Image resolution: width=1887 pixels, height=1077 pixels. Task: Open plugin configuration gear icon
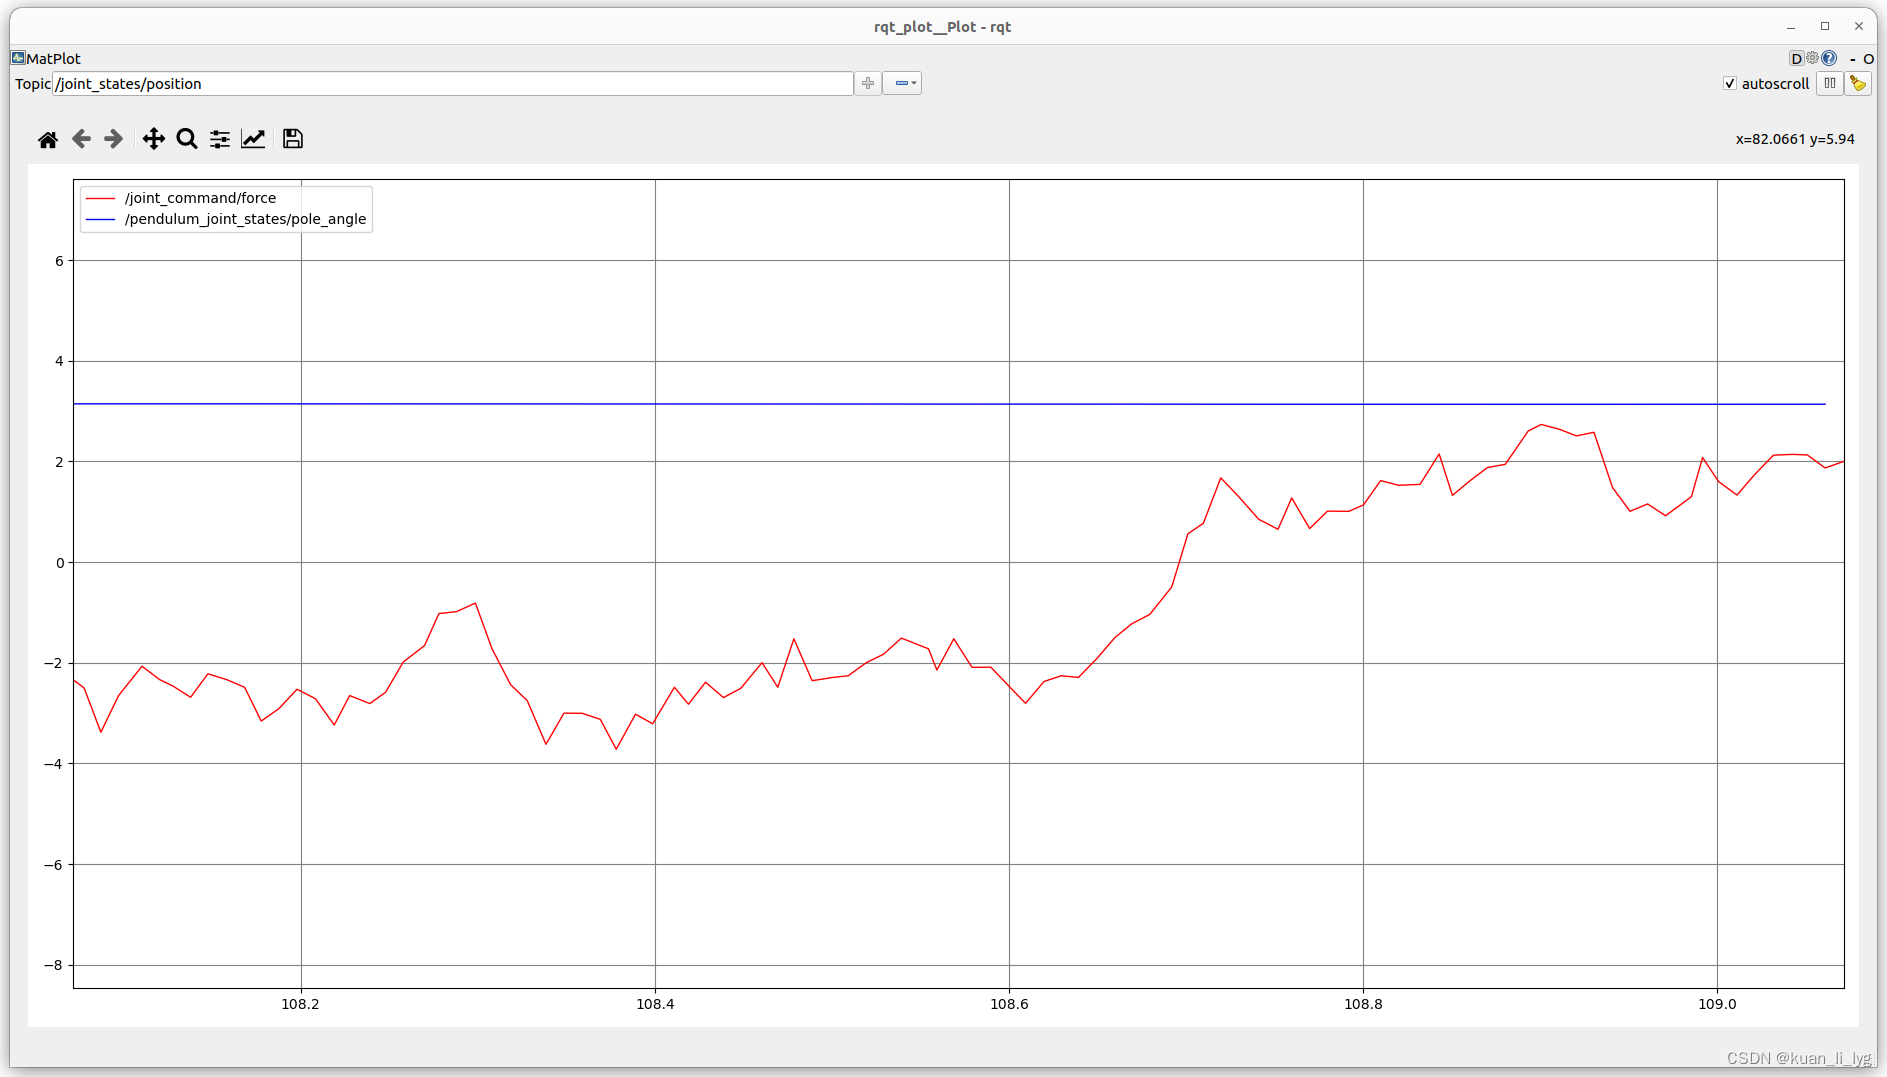tap(1812, 58)
